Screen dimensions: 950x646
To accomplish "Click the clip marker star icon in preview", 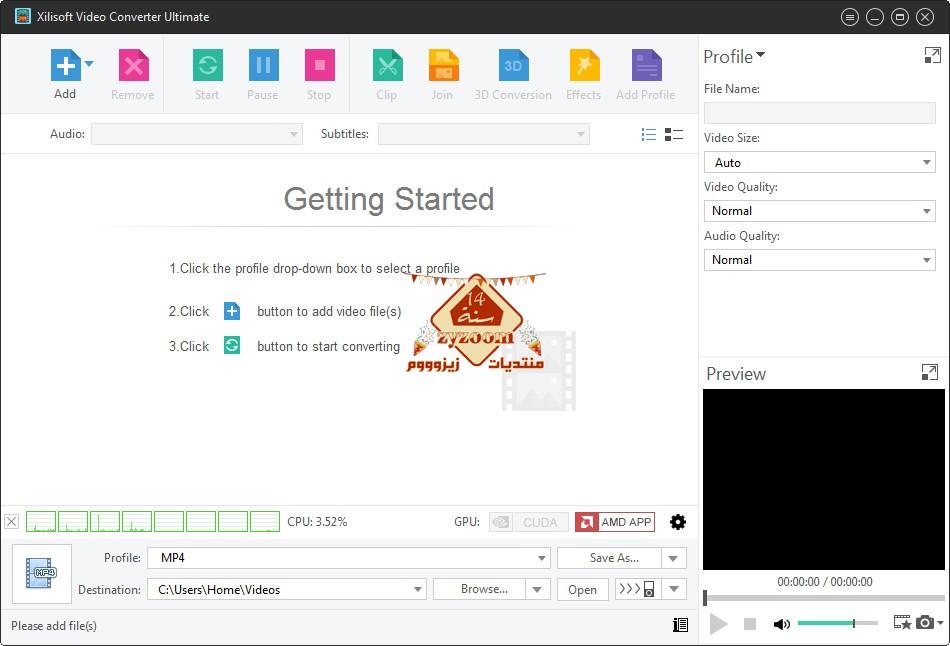I will (x=902, y=622).
